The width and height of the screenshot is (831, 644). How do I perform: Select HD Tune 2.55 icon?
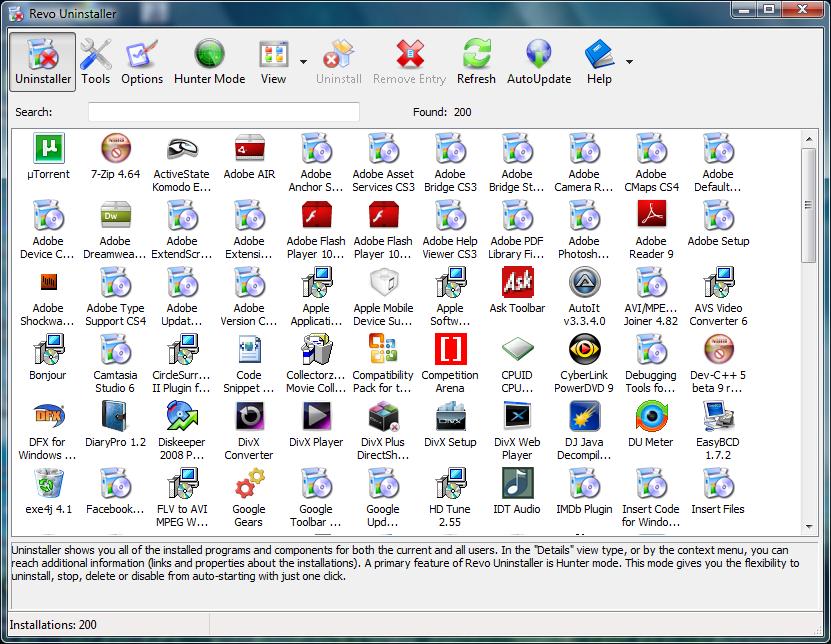coord(450,483)
